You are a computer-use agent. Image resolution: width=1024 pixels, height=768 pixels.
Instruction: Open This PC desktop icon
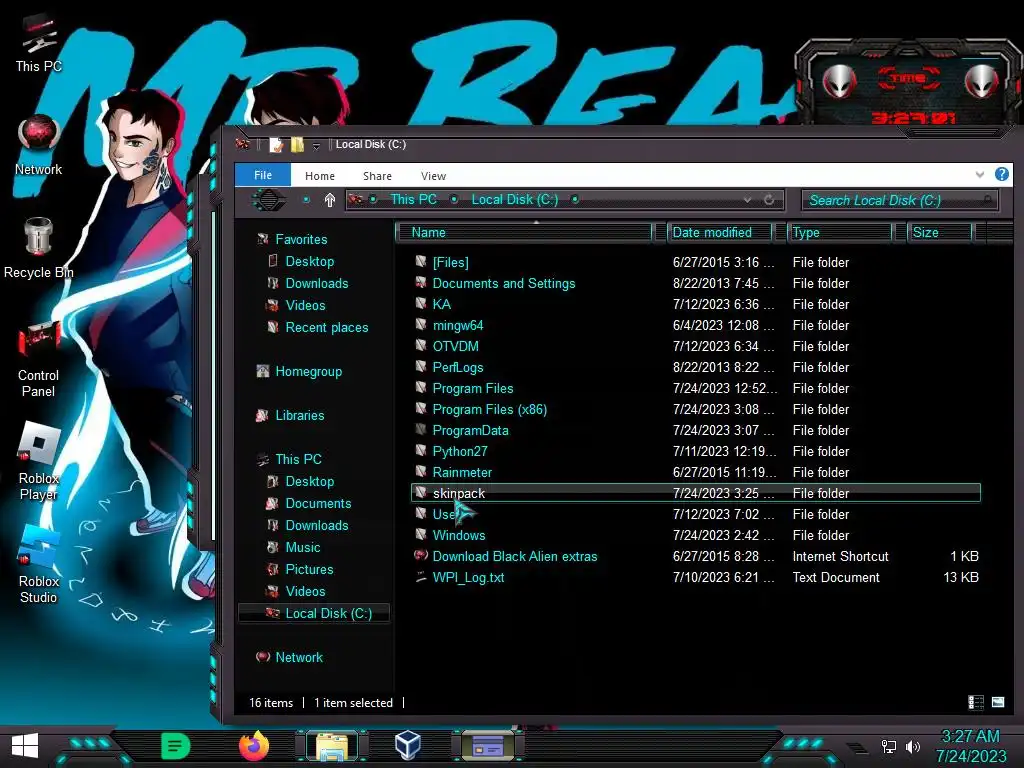pos(38,44)
